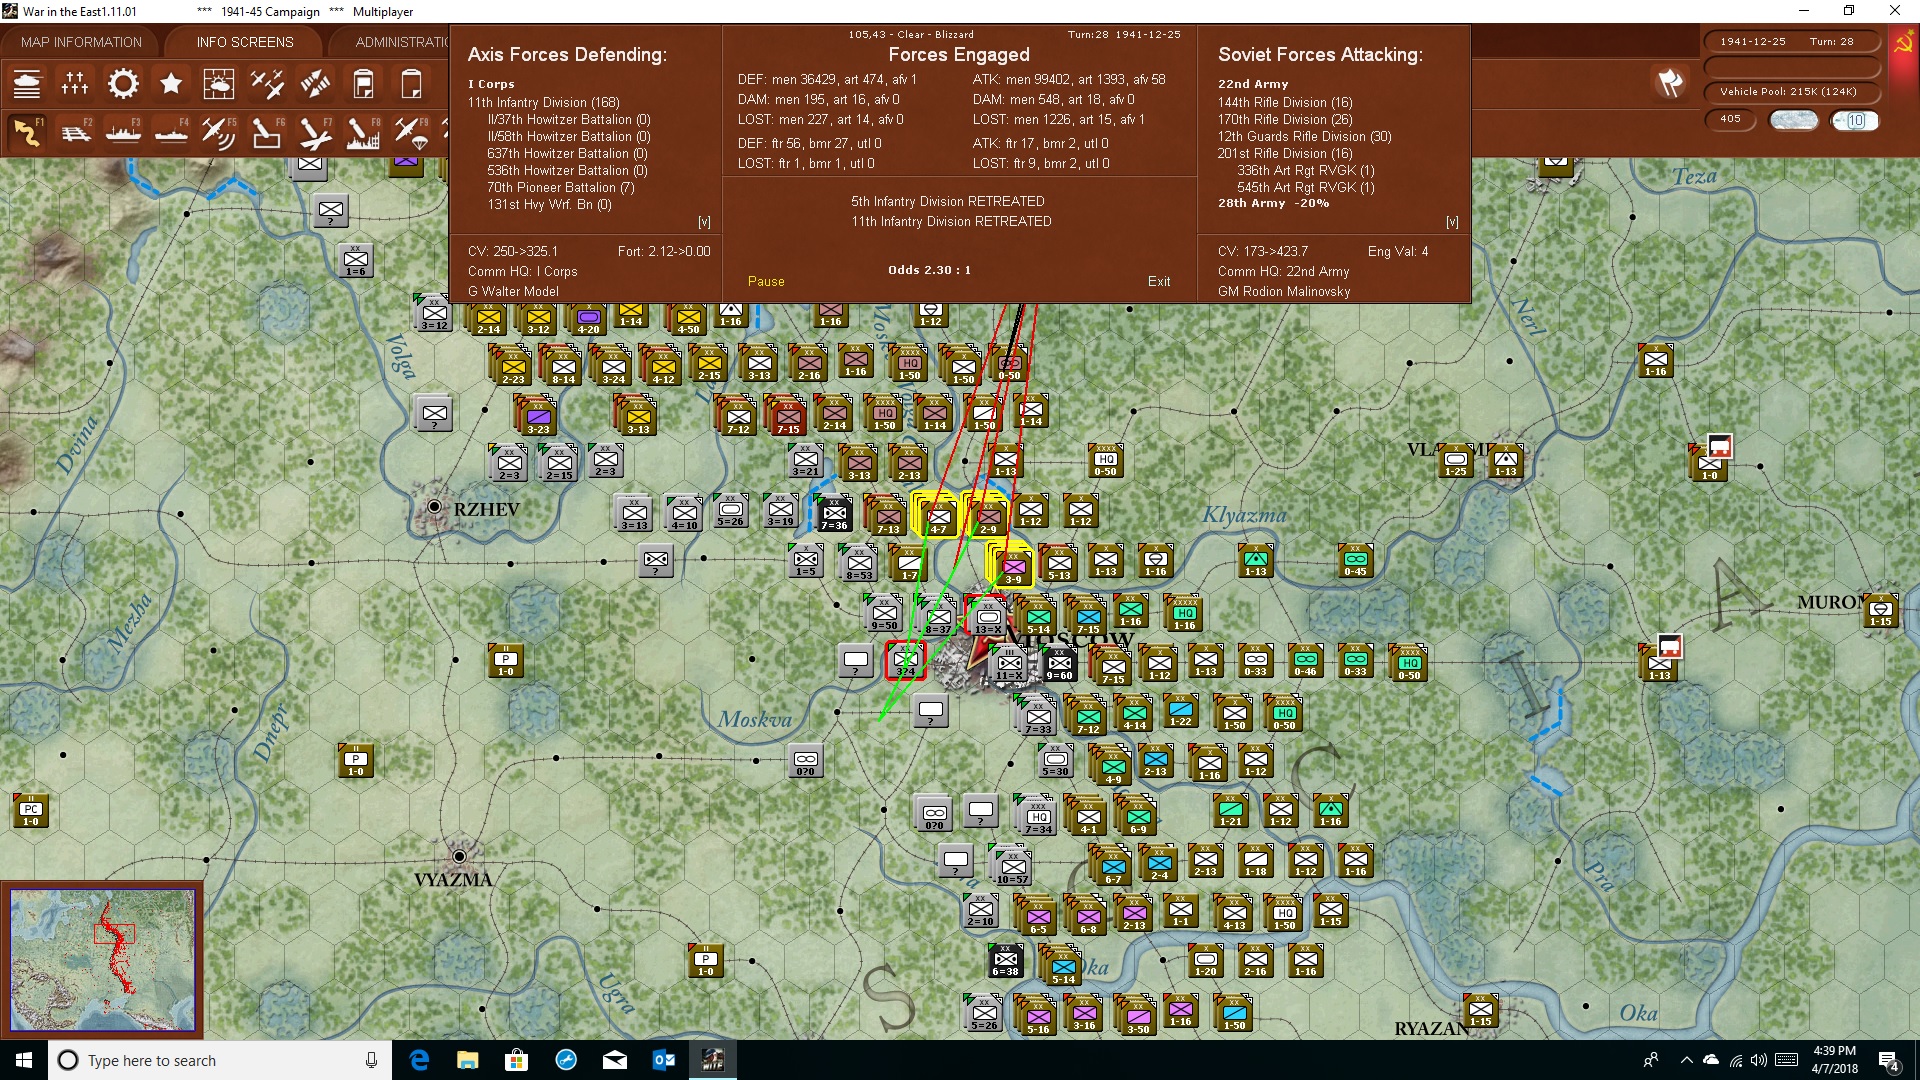Expand Axis defending forces detail [v]
Image resolution: width=1920 pixels, height=1080 pixels.
704,222
